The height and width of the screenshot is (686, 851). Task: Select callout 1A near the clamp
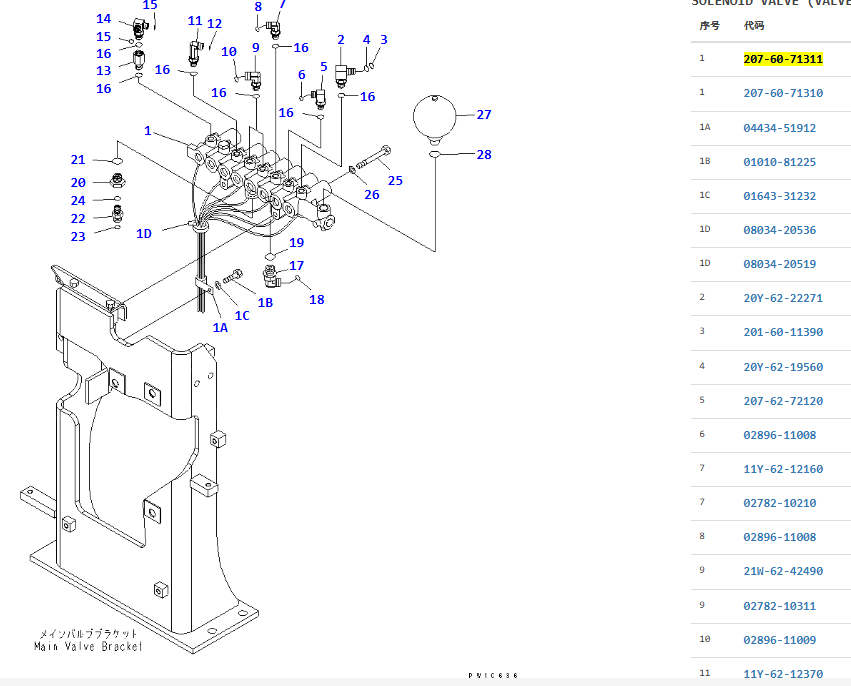(220, 328)
